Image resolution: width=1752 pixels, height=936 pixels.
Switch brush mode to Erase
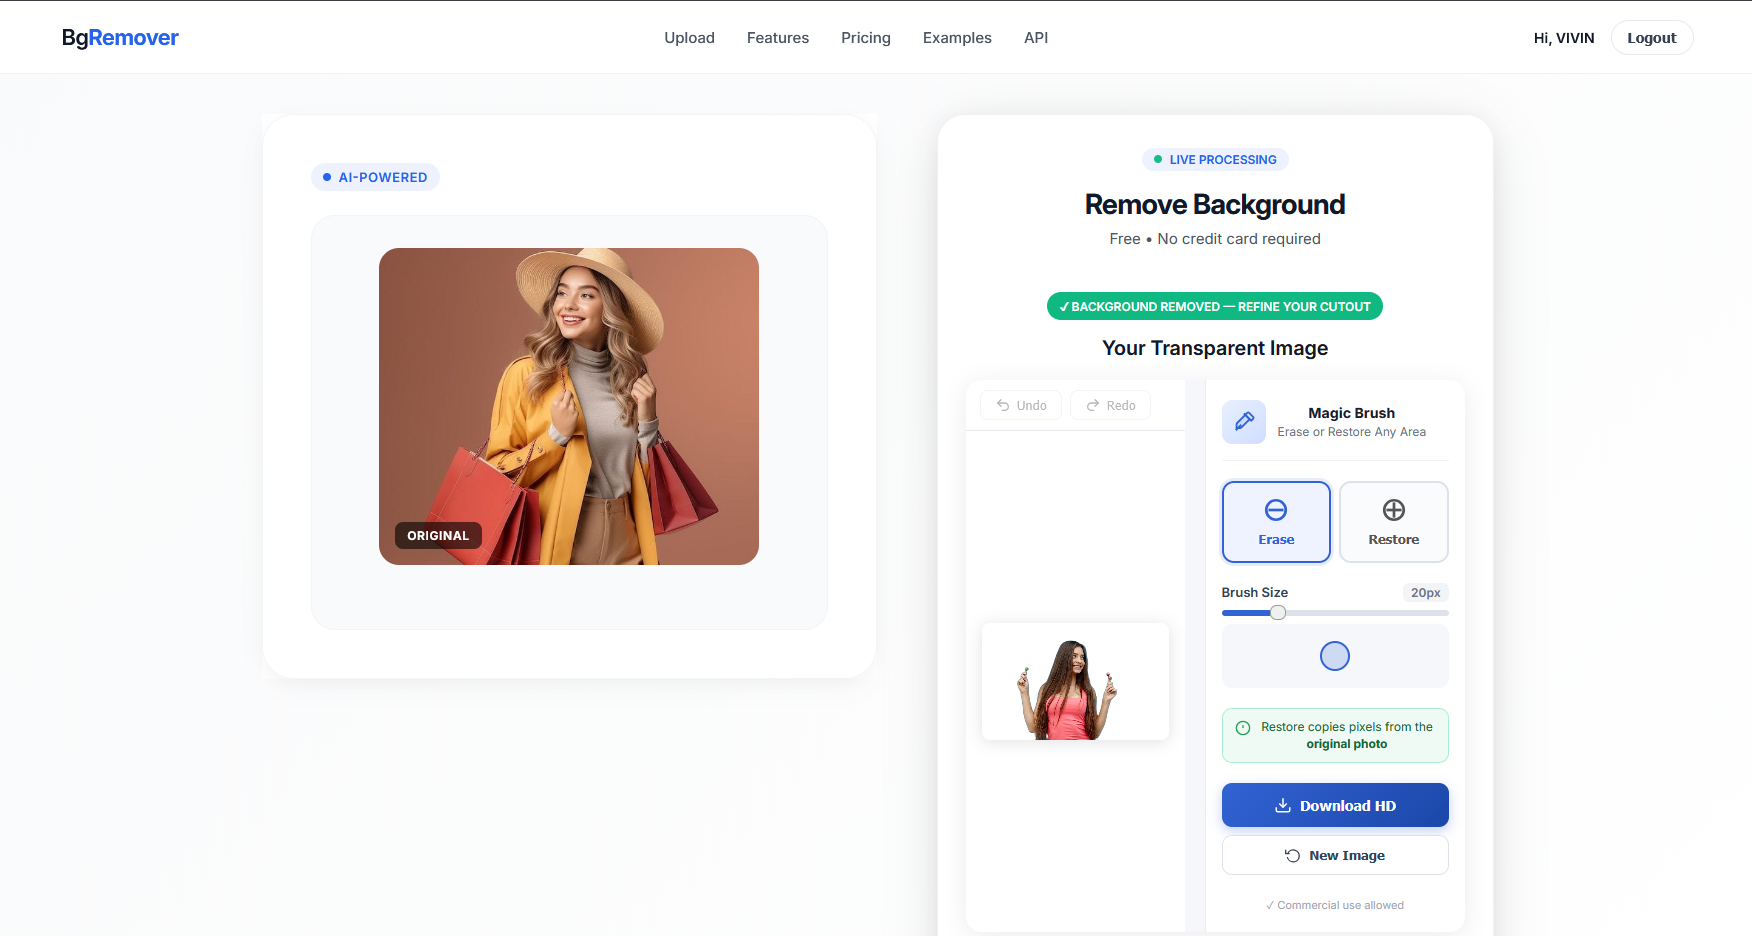(1276, 523)
